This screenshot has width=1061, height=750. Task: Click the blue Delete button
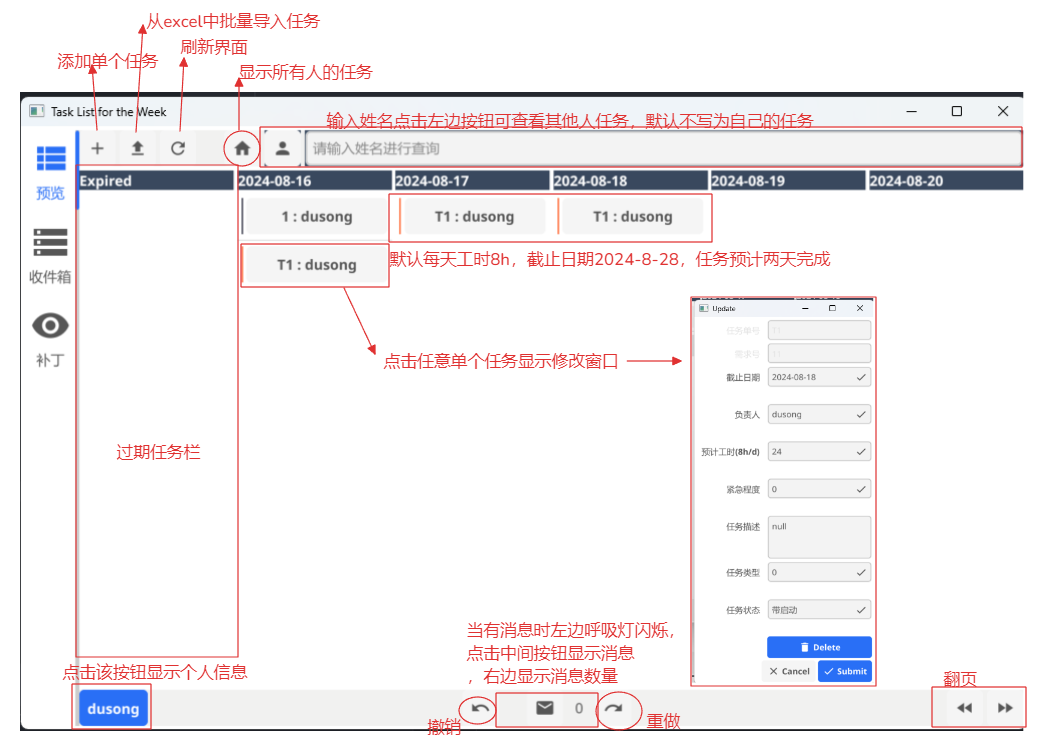[x=819, y=647]
